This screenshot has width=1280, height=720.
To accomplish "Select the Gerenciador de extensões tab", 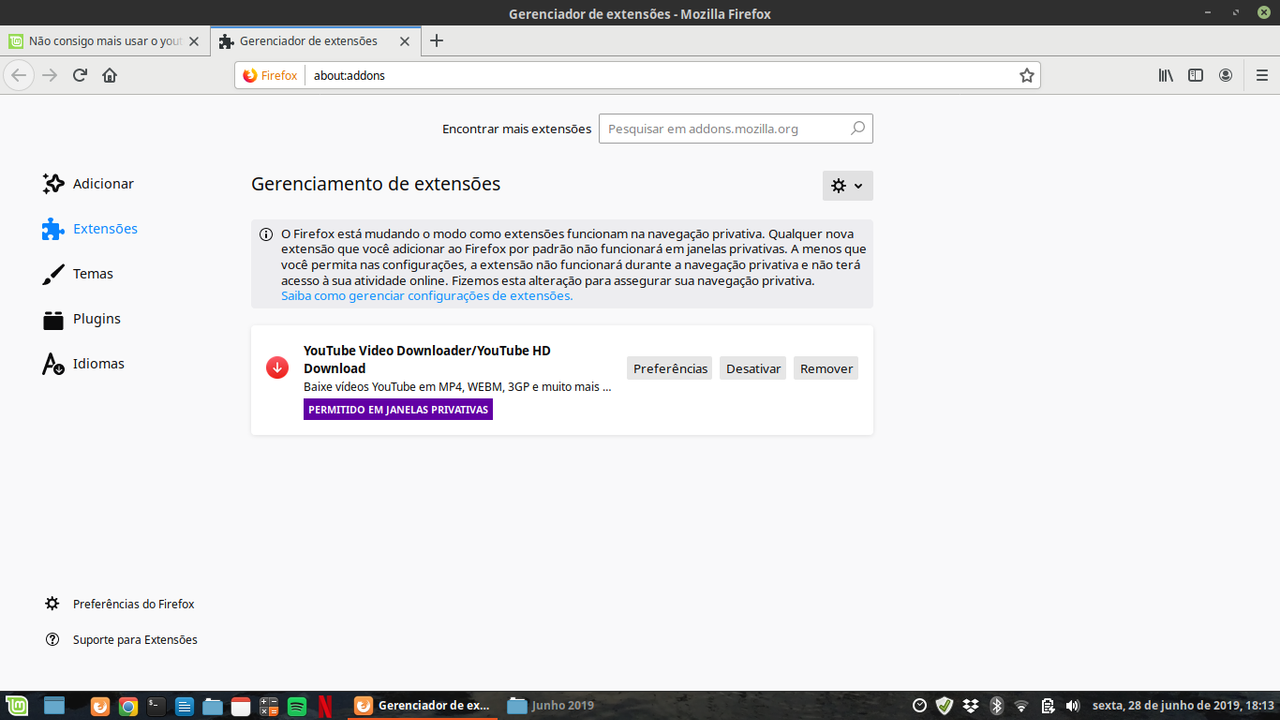I will click(315, 42).
